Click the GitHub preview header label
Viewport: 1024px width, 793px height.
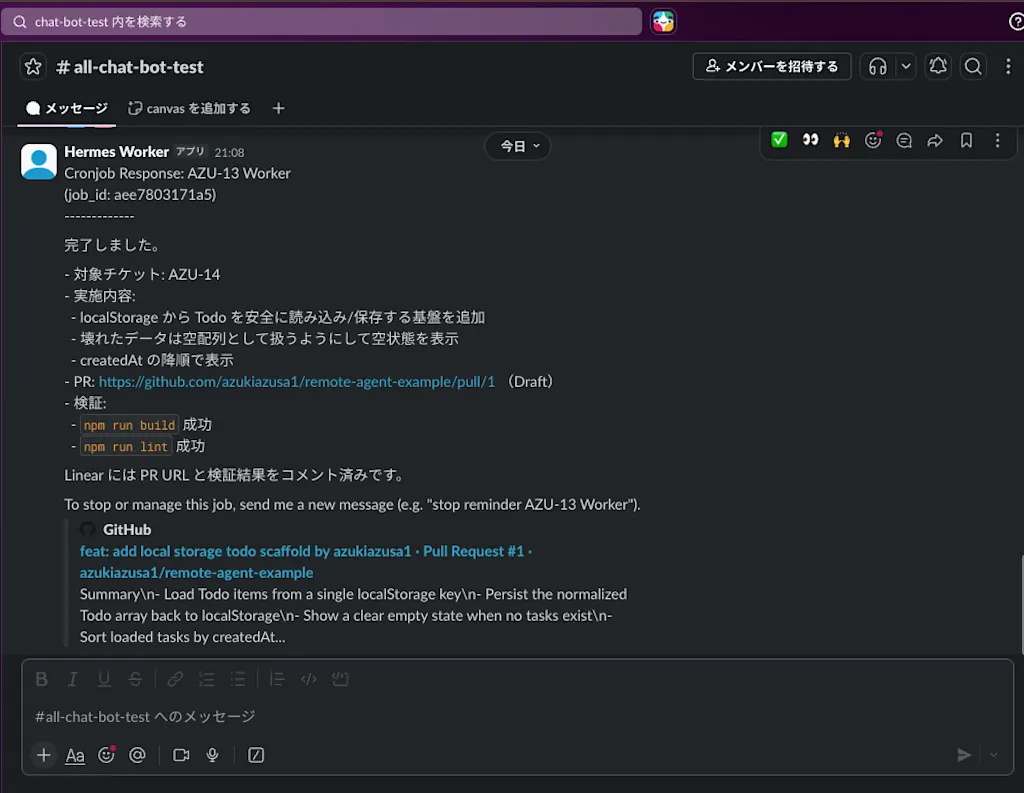click(127, 530)
